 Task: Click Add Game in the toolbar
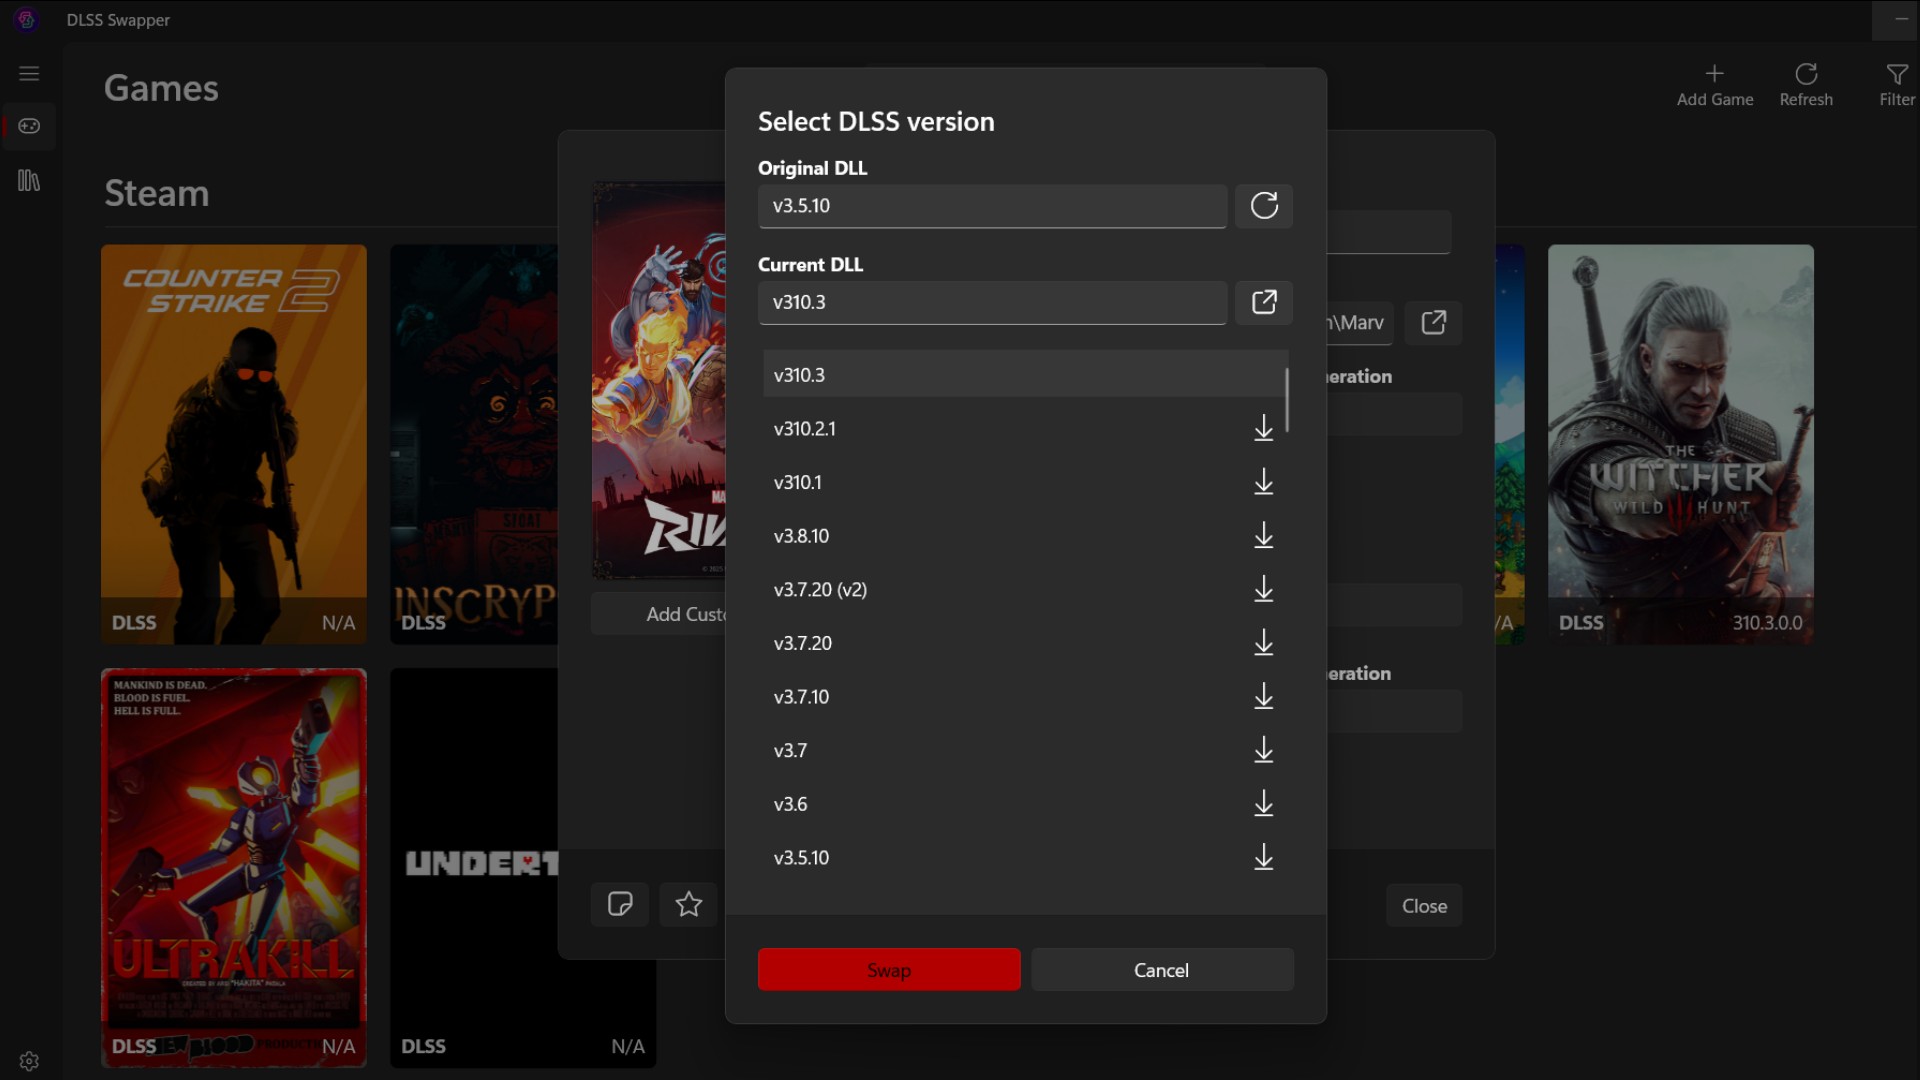pyautogui.click(x=1714, y=86)
